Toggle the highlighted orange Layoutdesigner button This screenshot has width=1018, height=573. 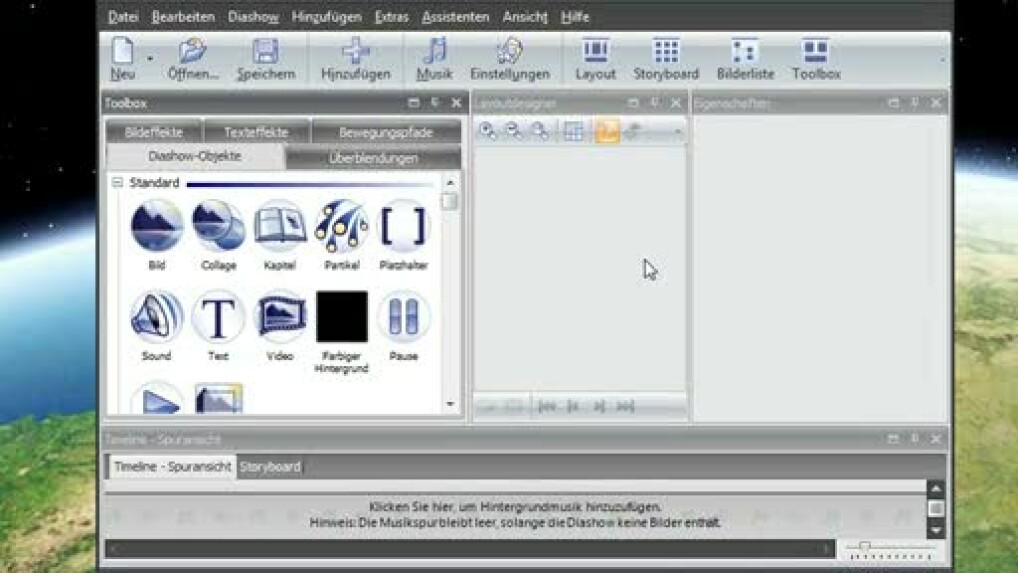click(x=606, y=132)
